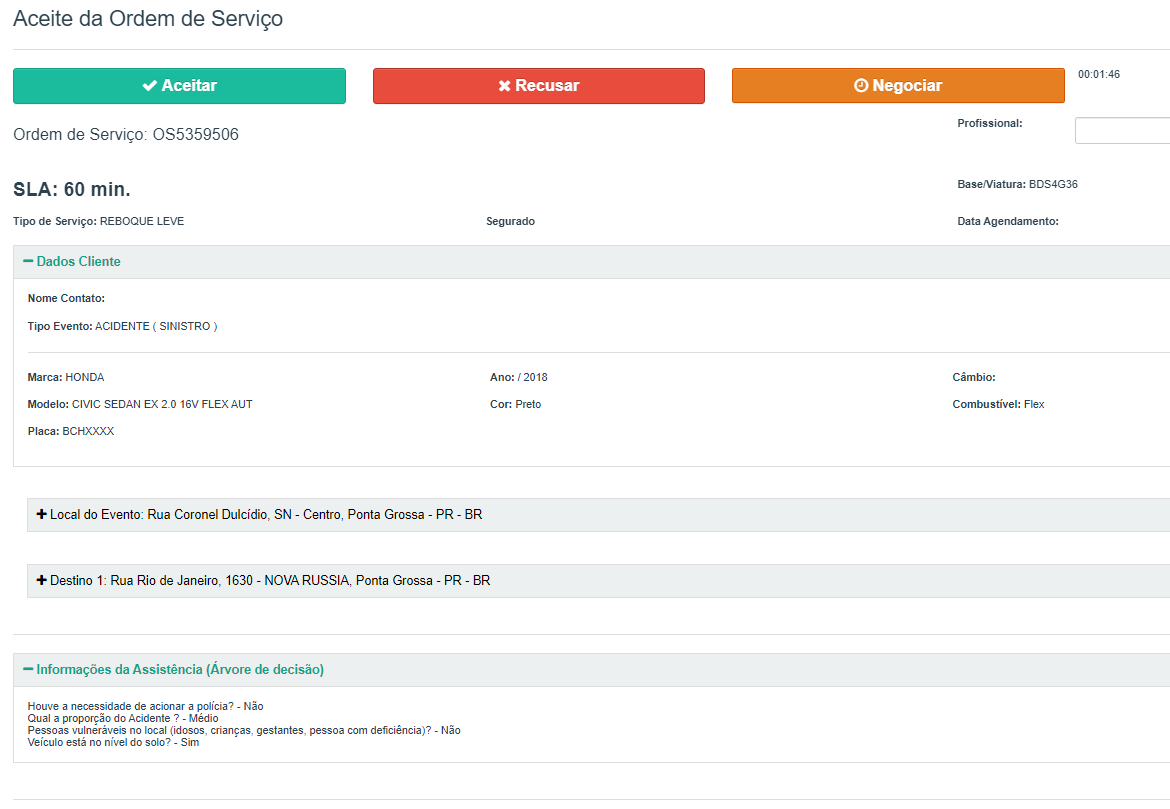Click the X icon on Recusar
Image resolution: width=1170 pixels, height=809 pixels.
tap(504, 86)
